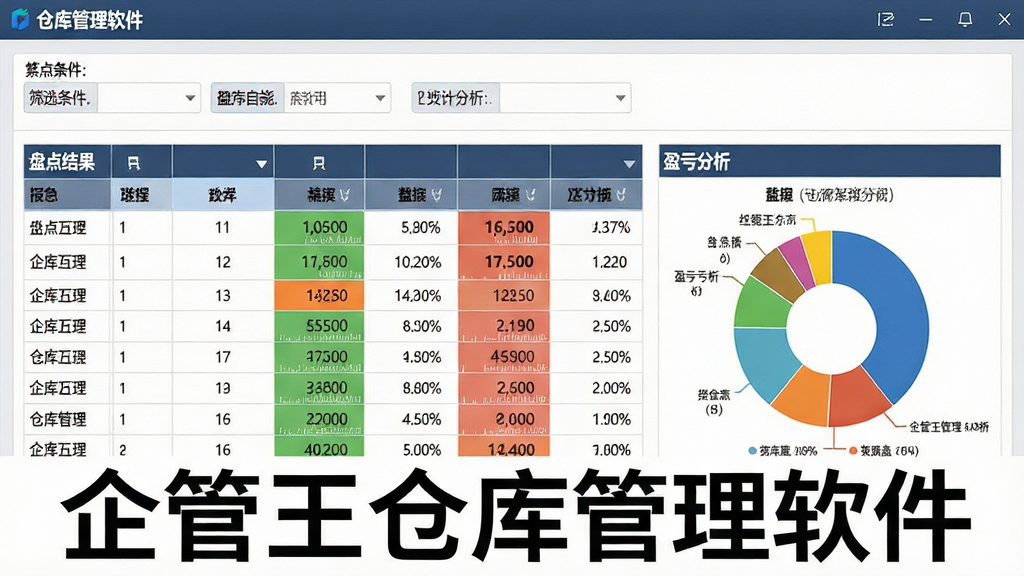Select the magenta donut segment
Image resolution: width=1024 pixels, height=576 pixels.
pos(798,261)
